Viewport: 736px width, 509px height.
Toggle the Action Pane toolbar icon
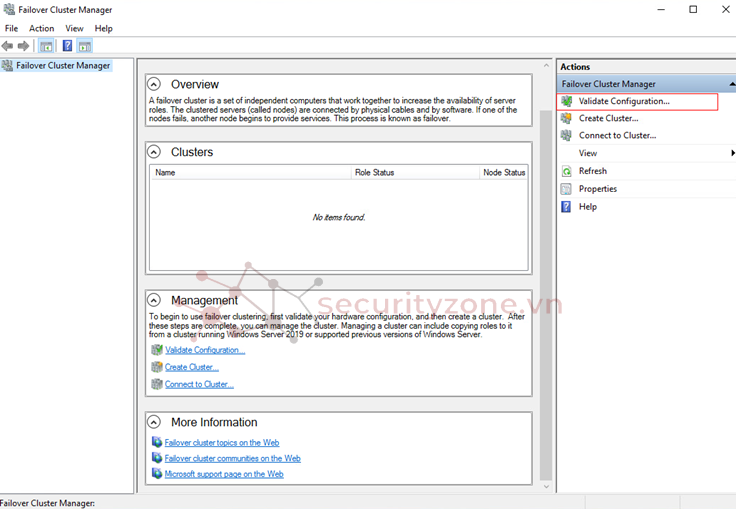[x=85, y=46]
